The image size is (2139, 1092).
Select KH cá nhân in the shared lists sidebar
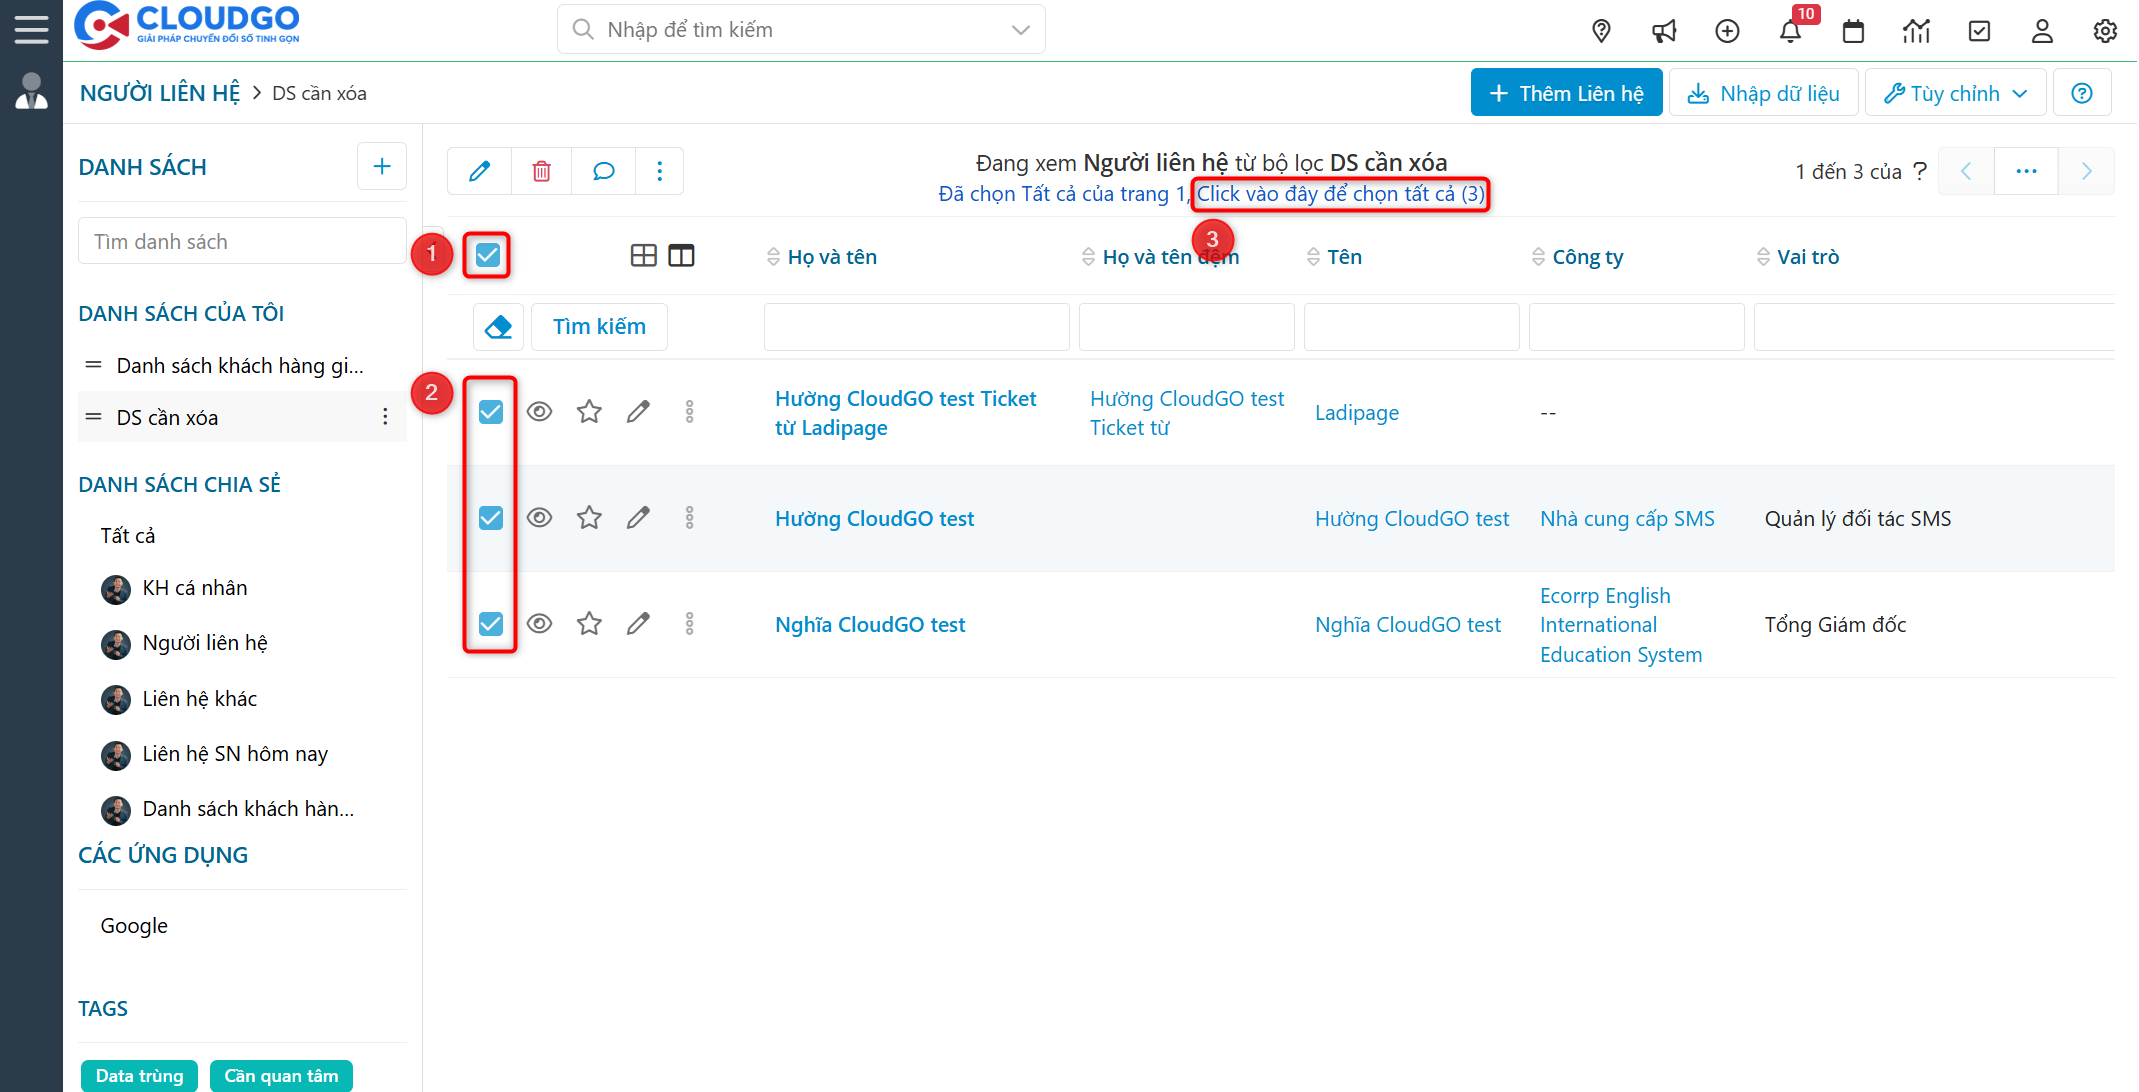click(x=195, y=588)
